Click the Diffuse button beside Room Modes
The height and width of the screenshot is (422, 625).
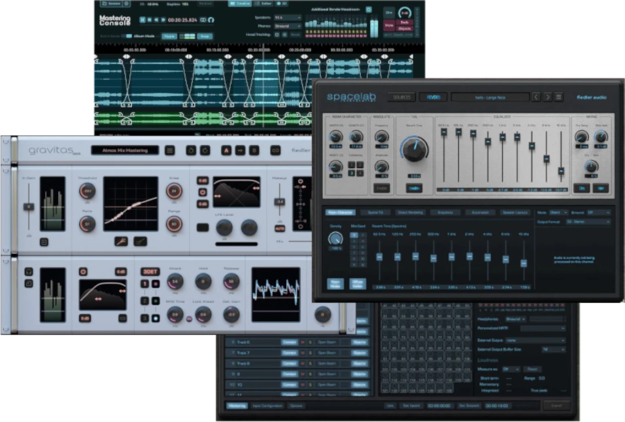pos(358,283)
